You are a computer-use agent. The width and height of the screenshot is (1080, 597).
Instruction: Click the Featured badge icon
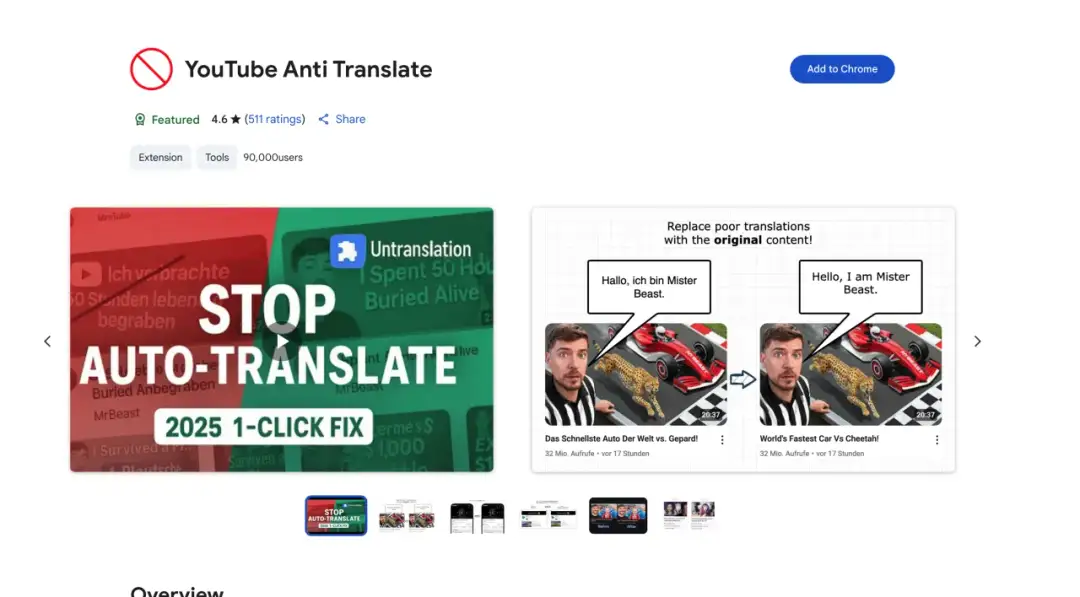tap(140, 119)
